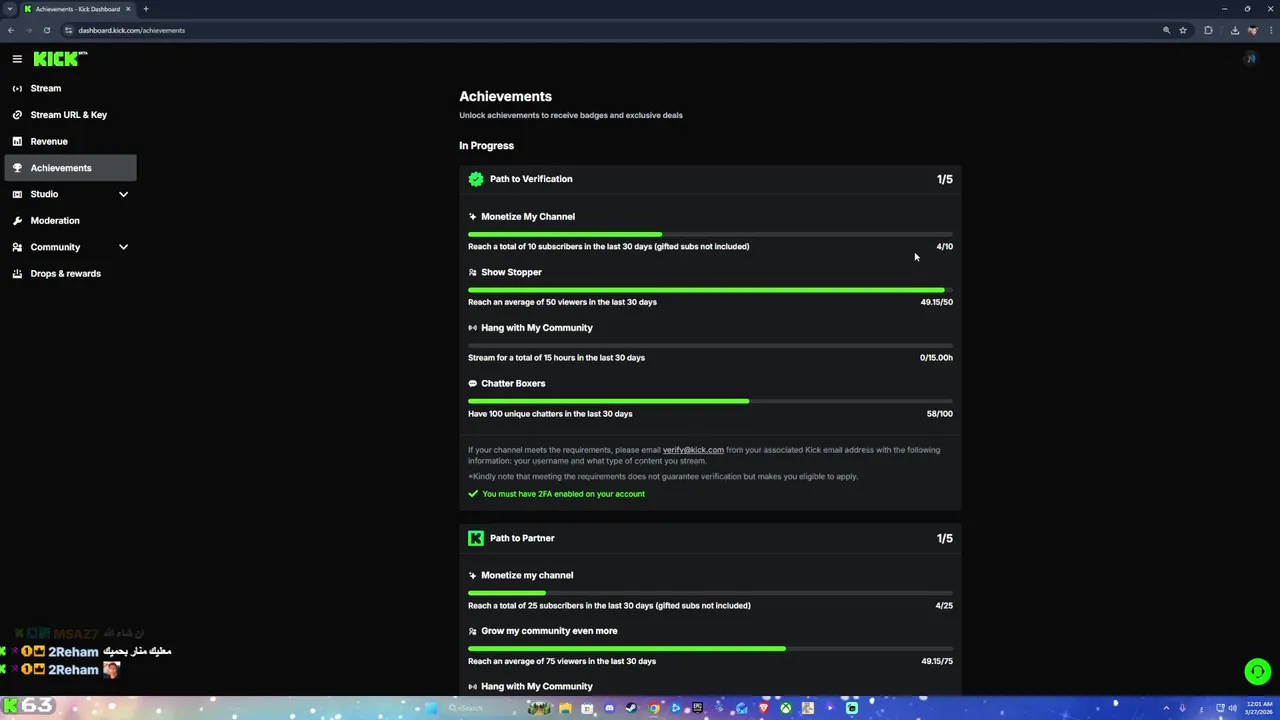Open File Explorer from the taskbar
This screenshot has width=1280, height=720.
(565, 708)
